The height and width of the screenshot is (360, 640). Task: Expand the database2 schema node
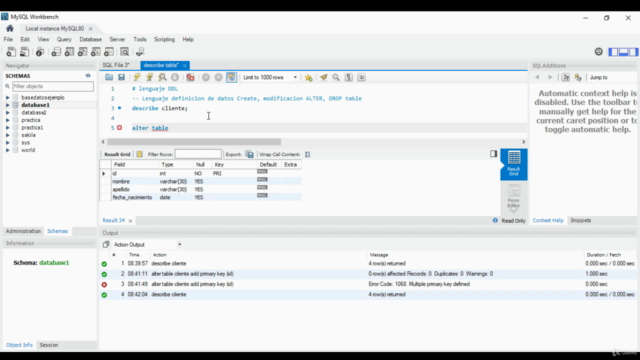coord(7,113)
